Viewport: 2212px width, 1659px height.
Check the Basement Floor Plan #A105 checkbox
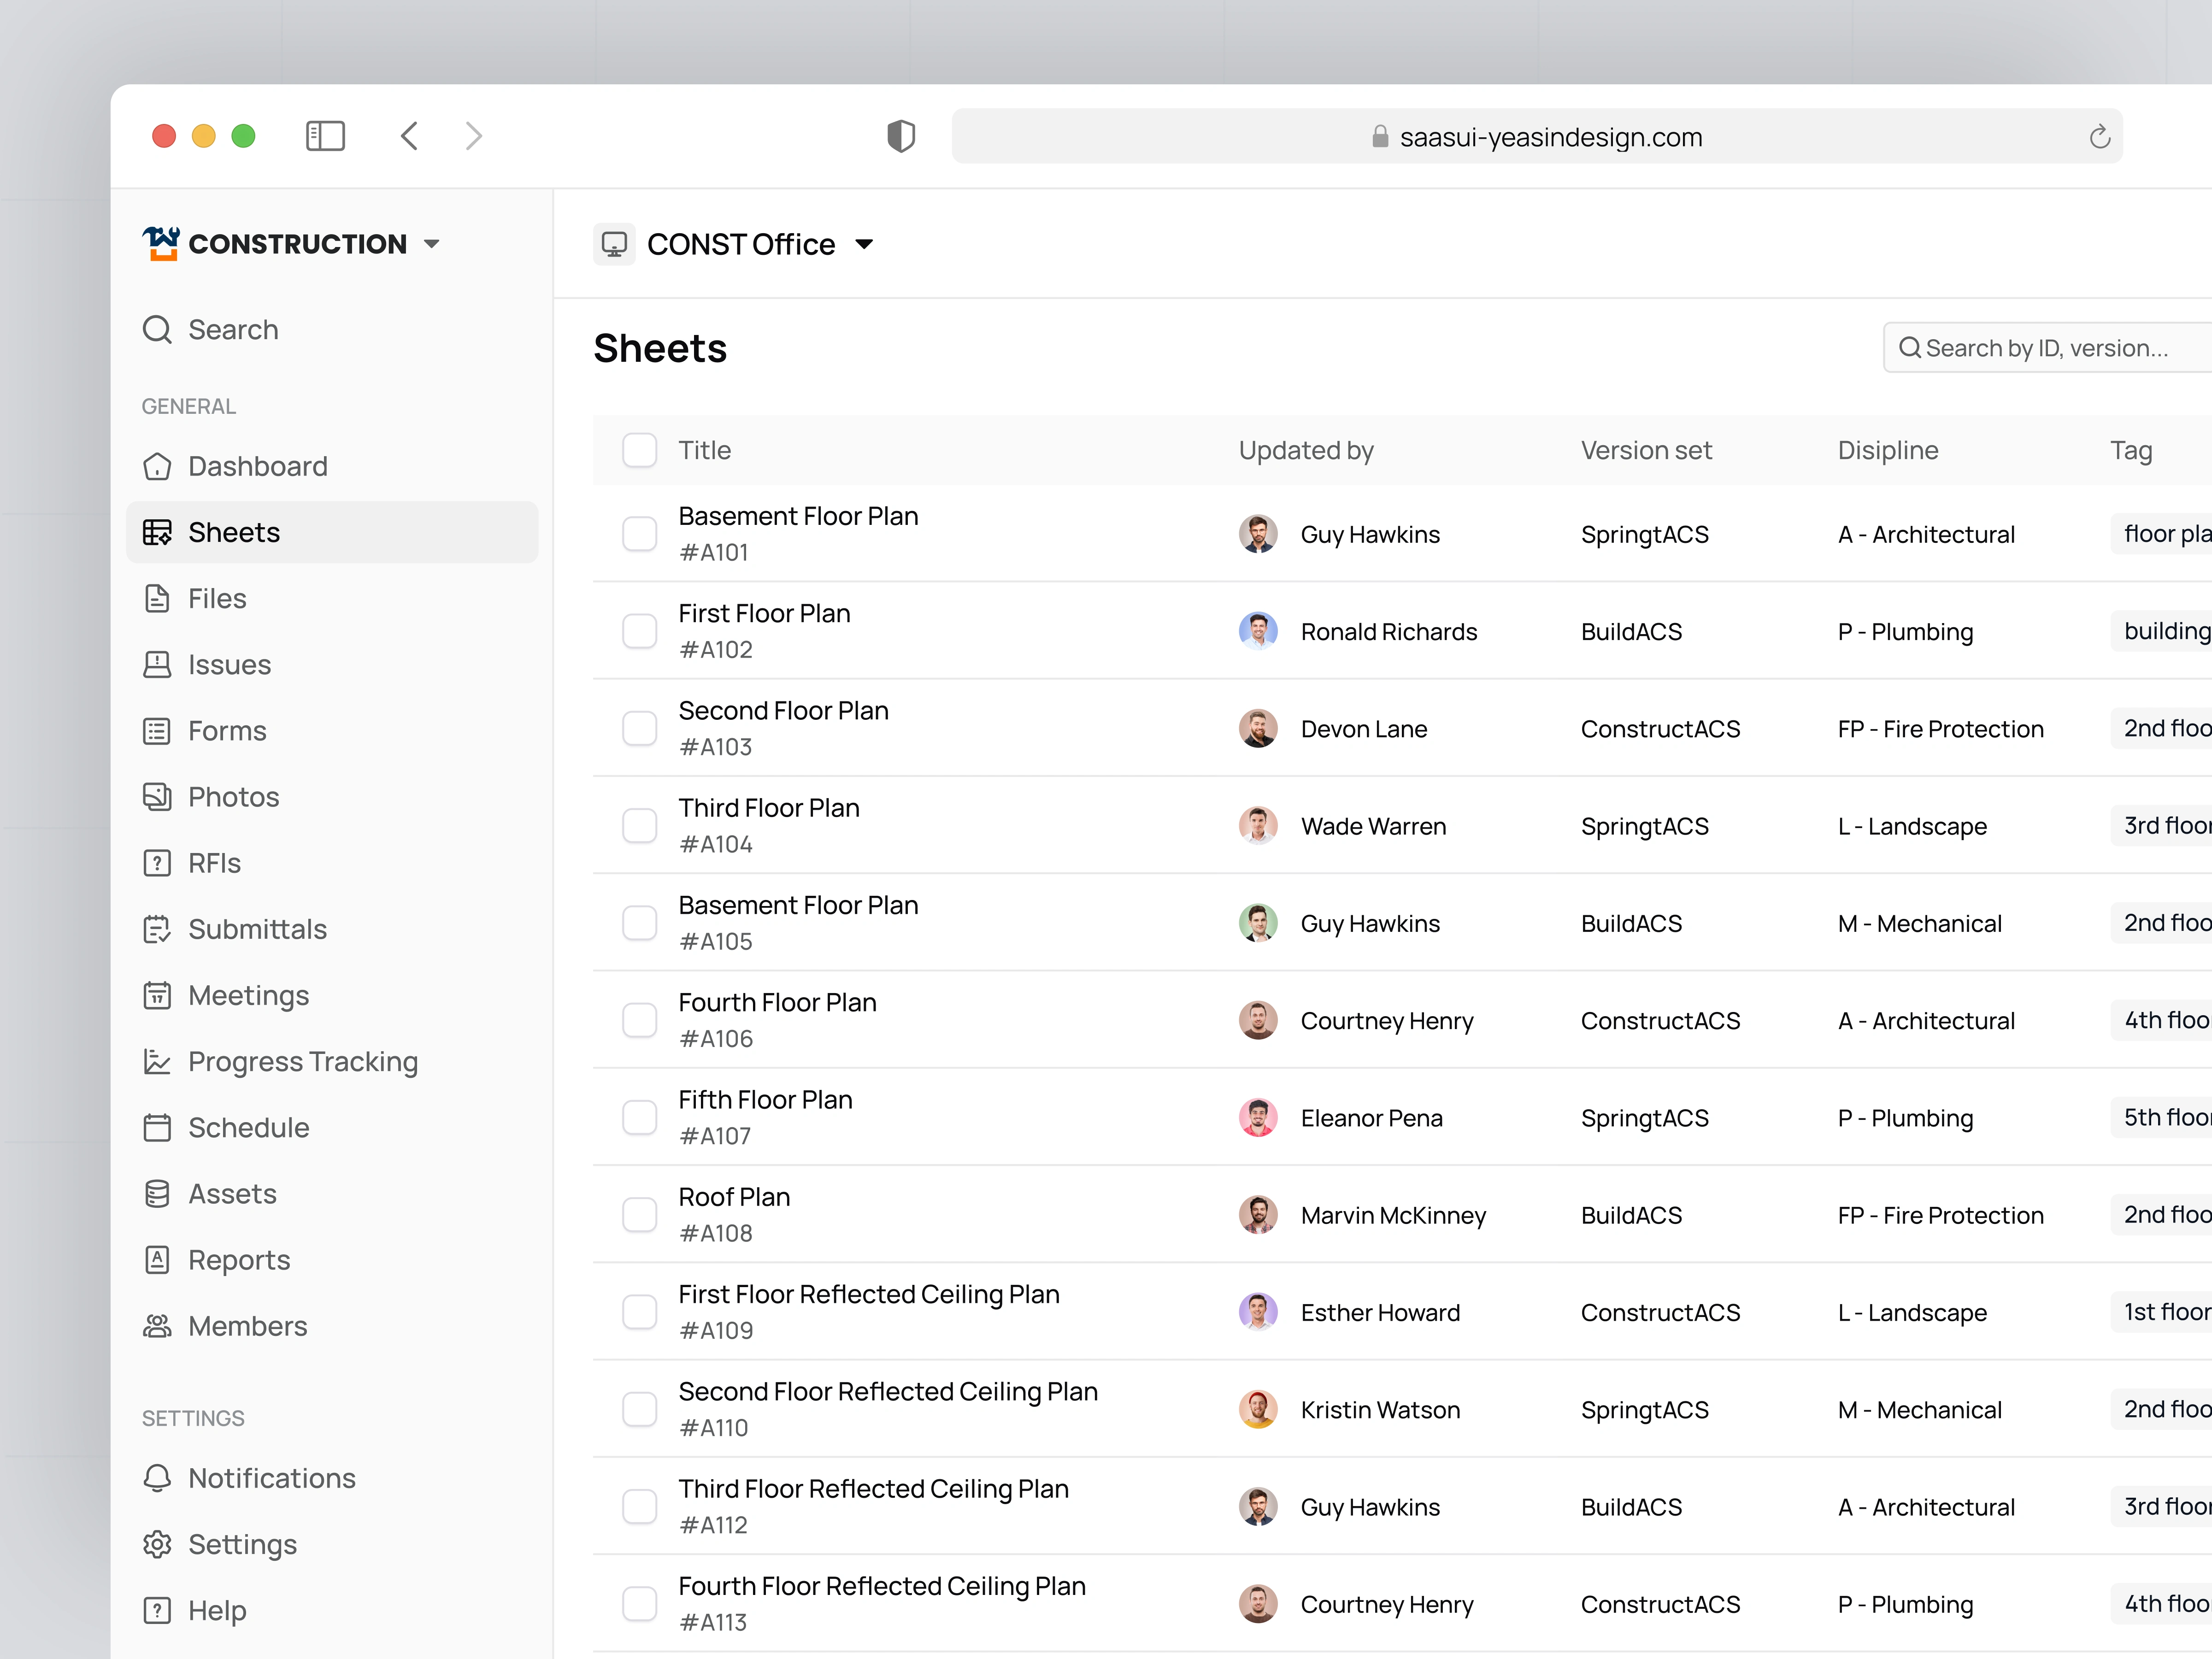pyautogui.click(x=639, y=923)
